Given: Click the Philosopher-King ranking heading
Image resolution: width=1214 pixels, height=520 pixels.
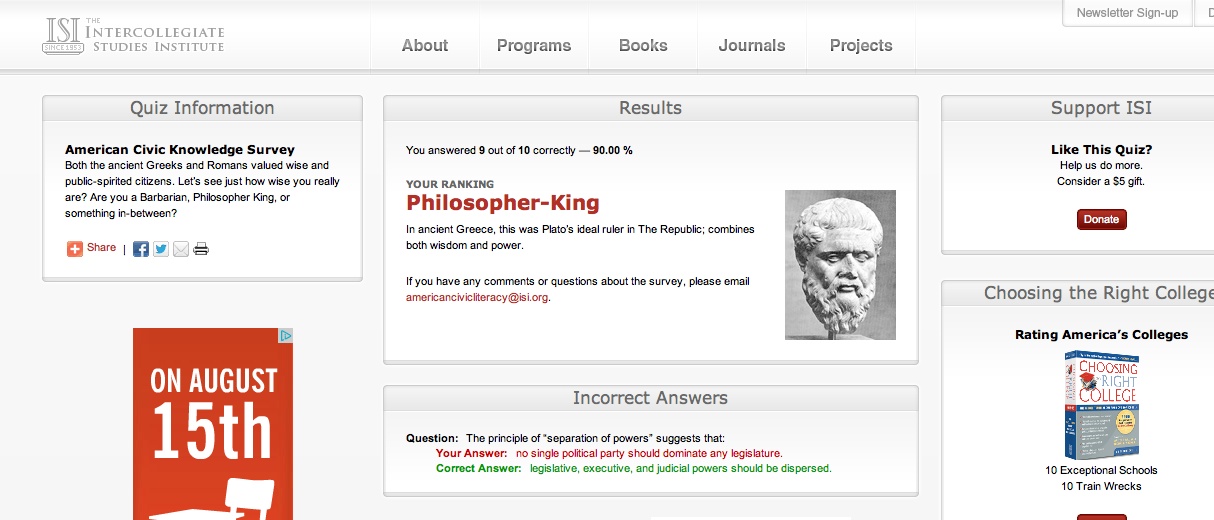Looking at the screenshot, I should (503, 203).
